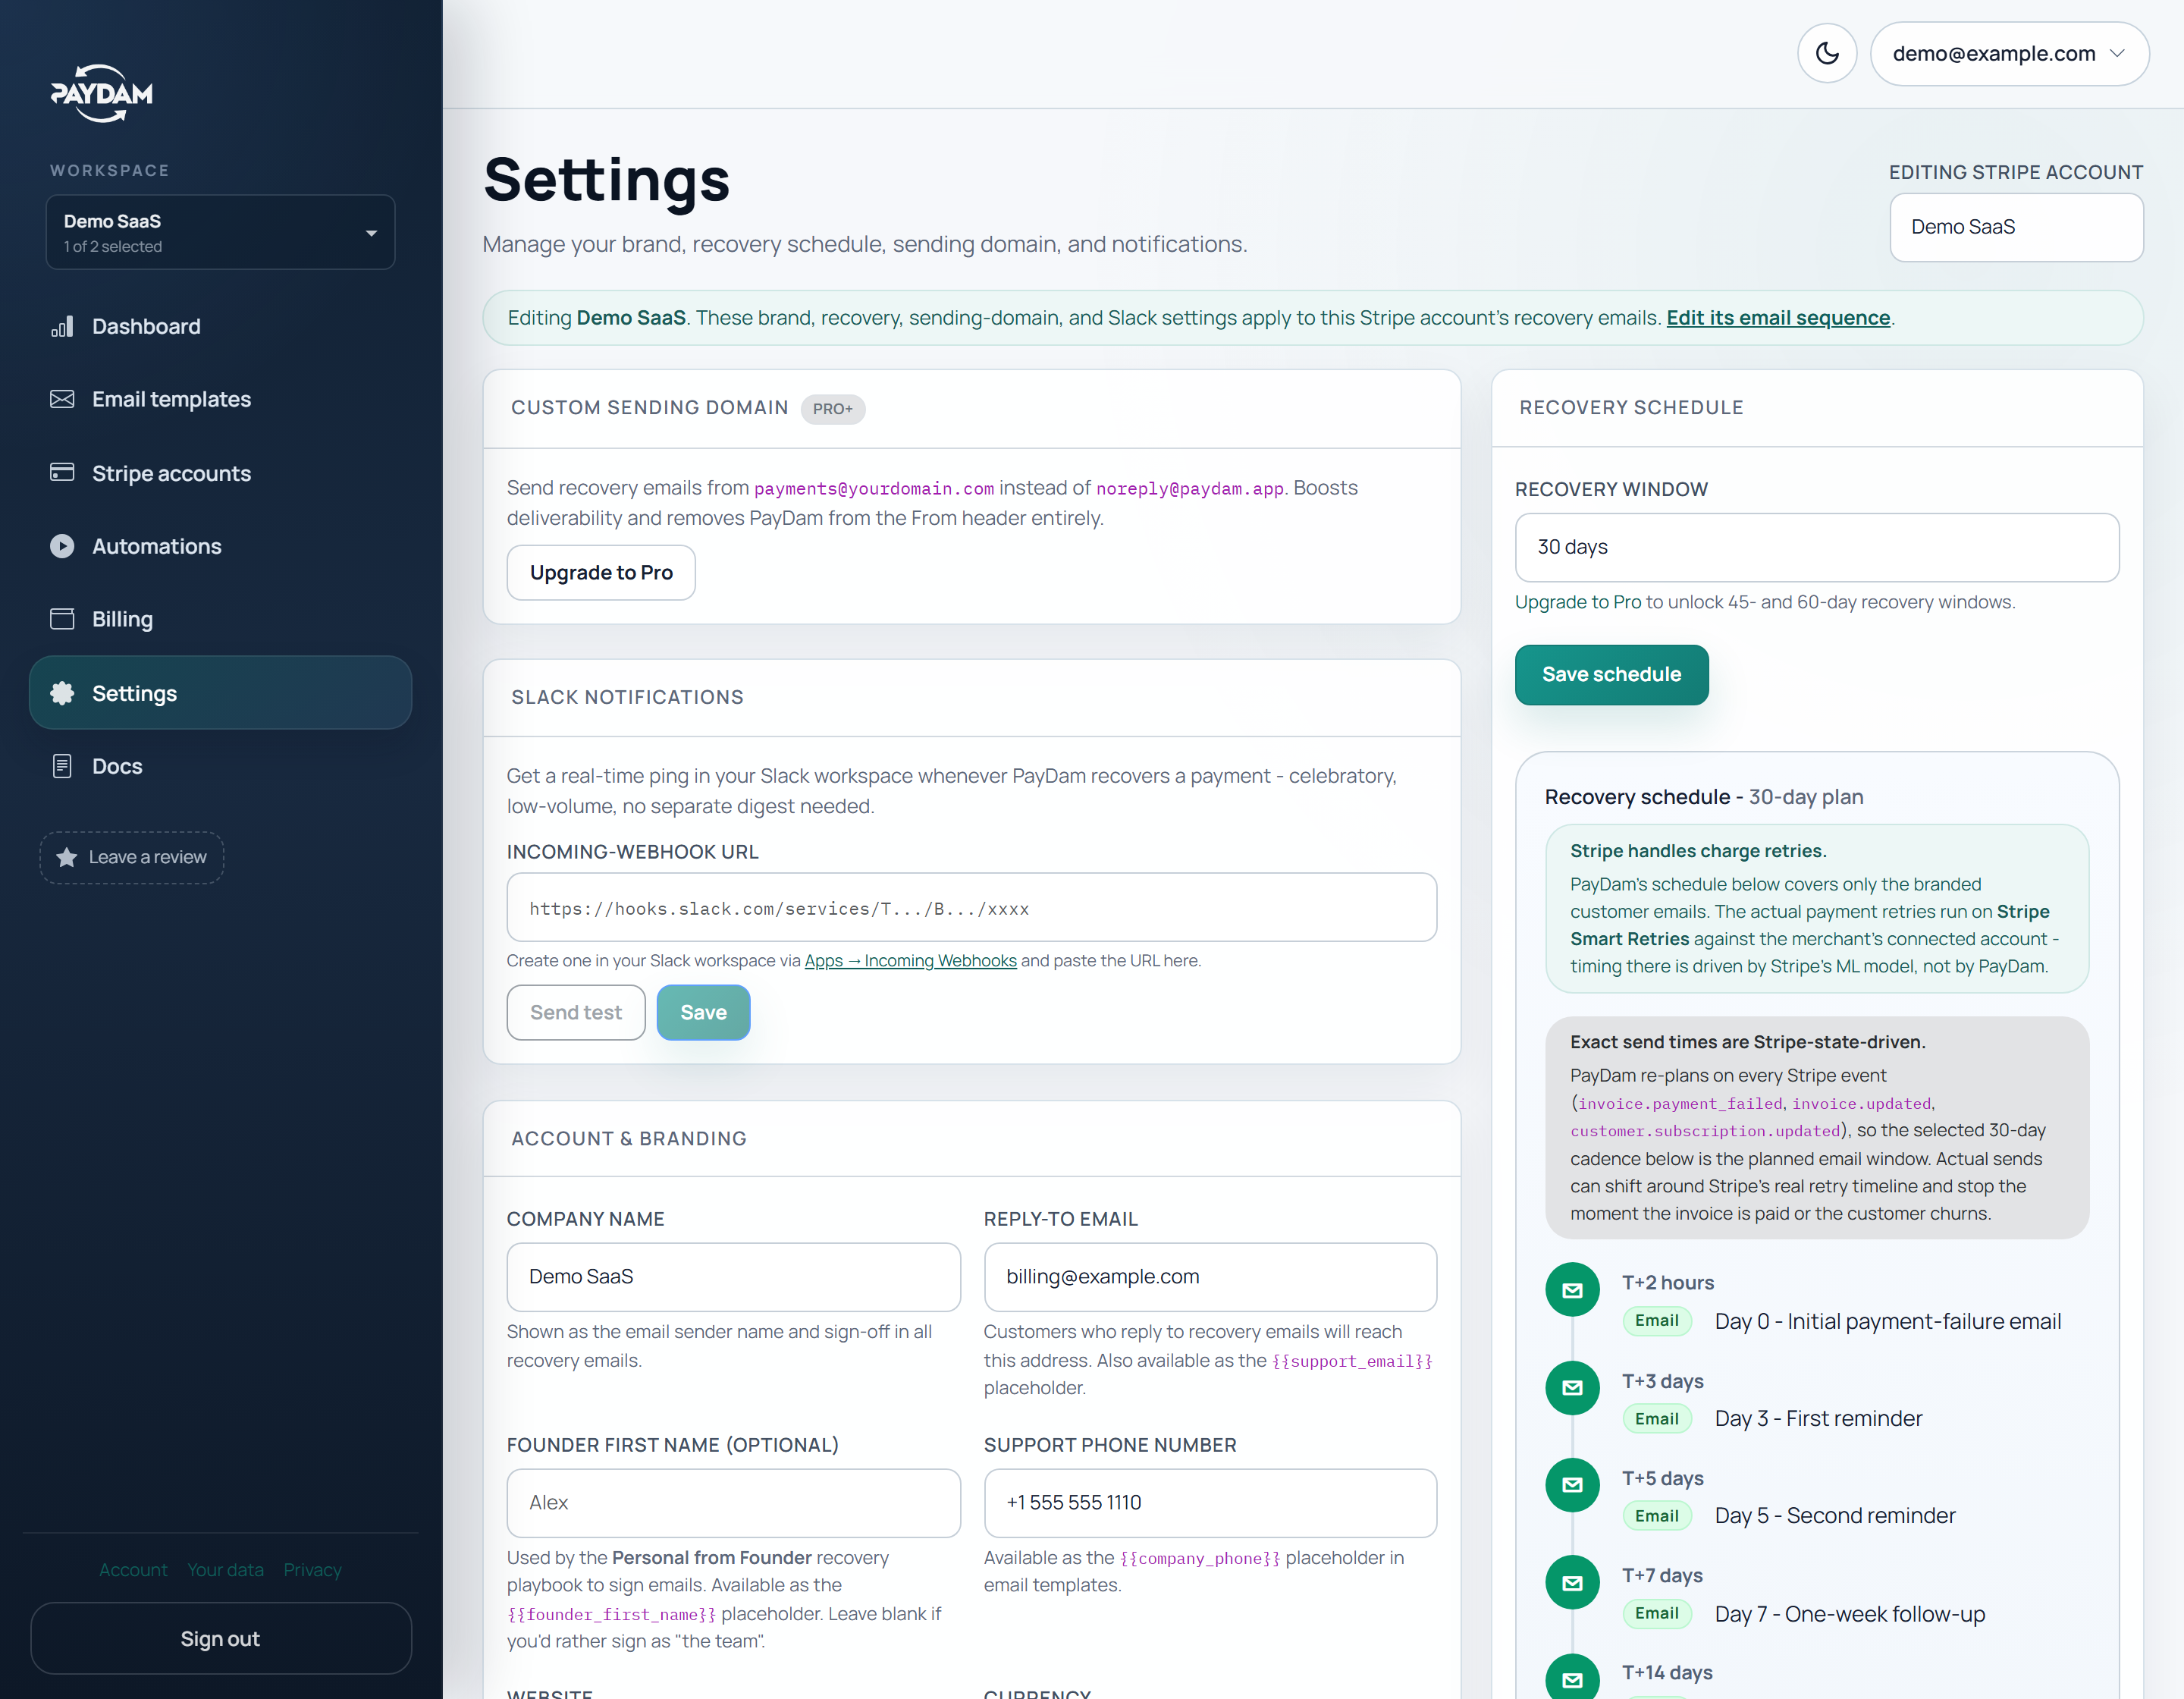Click the T+14 days email timeline icon
The width and height of the screenshot is (2184, 1699).
pos(1572,1678)
